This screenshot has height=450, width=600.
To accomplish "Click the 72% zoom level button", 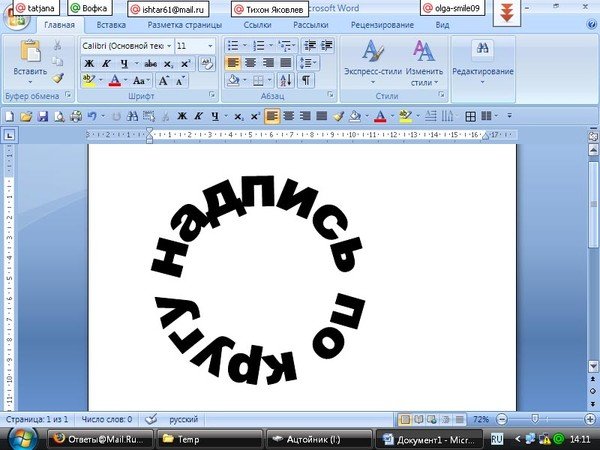I will pos(481,419).
